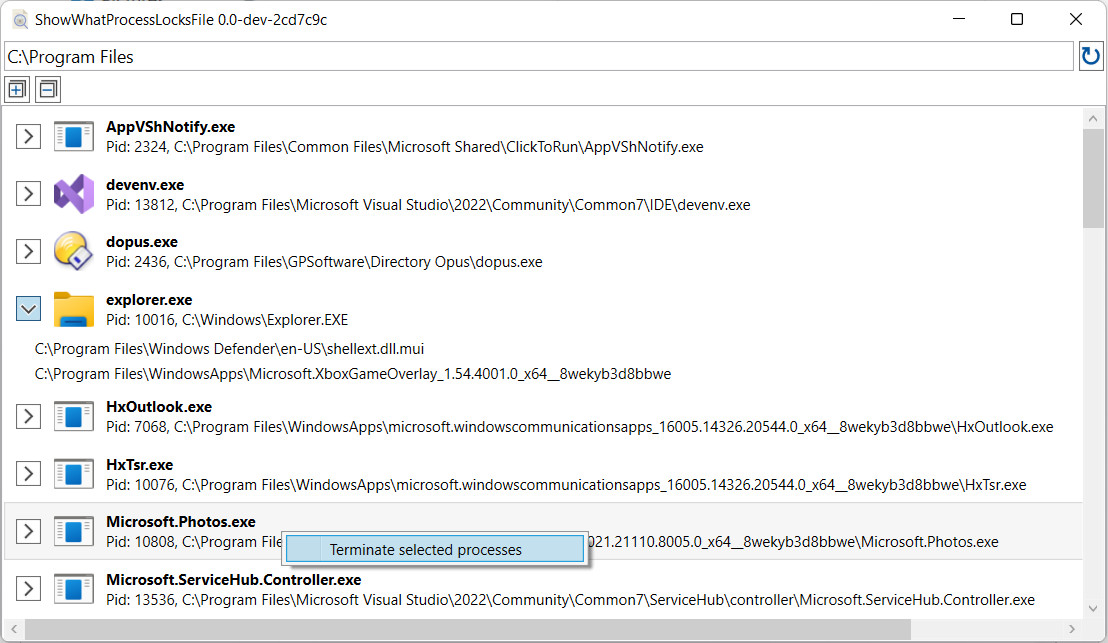This screenshot has width=1108, height=643.
Task: Expand the dopus.exe entry
Action: tap(28, 251)
